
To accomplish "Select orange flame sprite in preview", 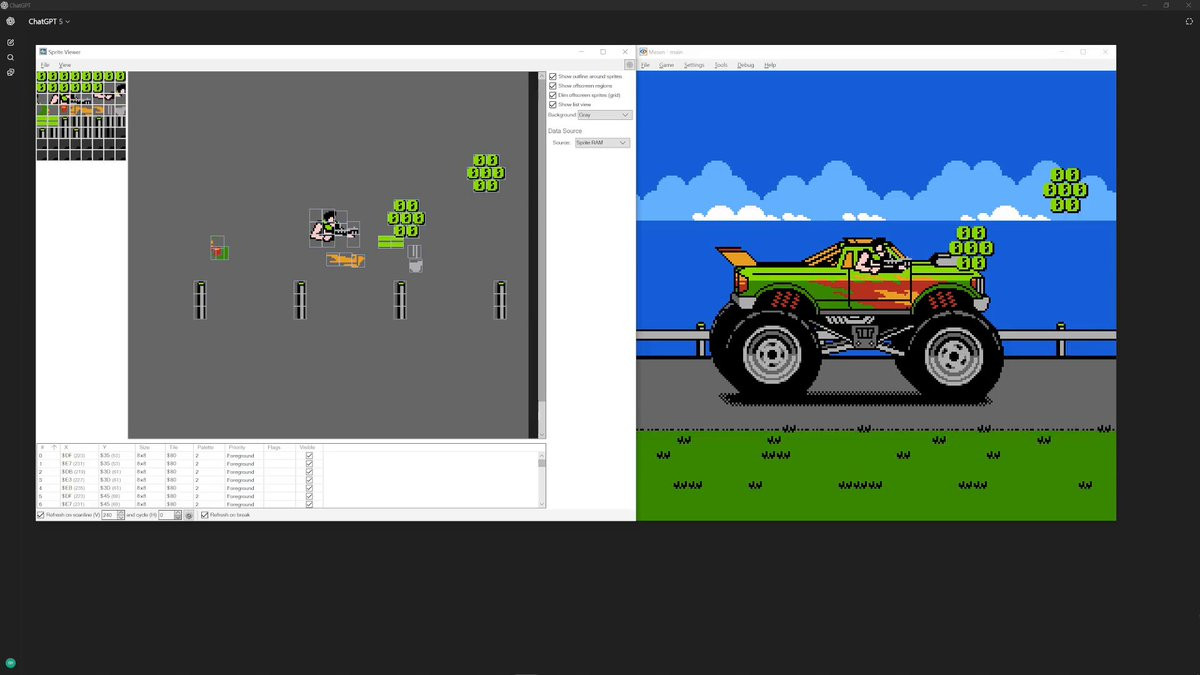I will coord(345,260).
